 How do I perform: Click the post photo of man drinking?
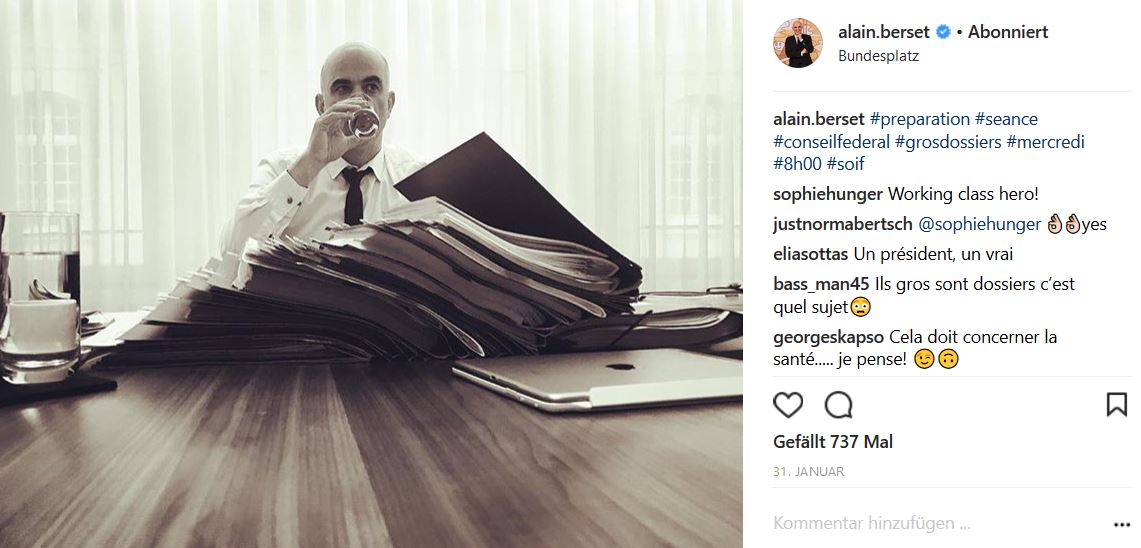(x=371, y=274)
